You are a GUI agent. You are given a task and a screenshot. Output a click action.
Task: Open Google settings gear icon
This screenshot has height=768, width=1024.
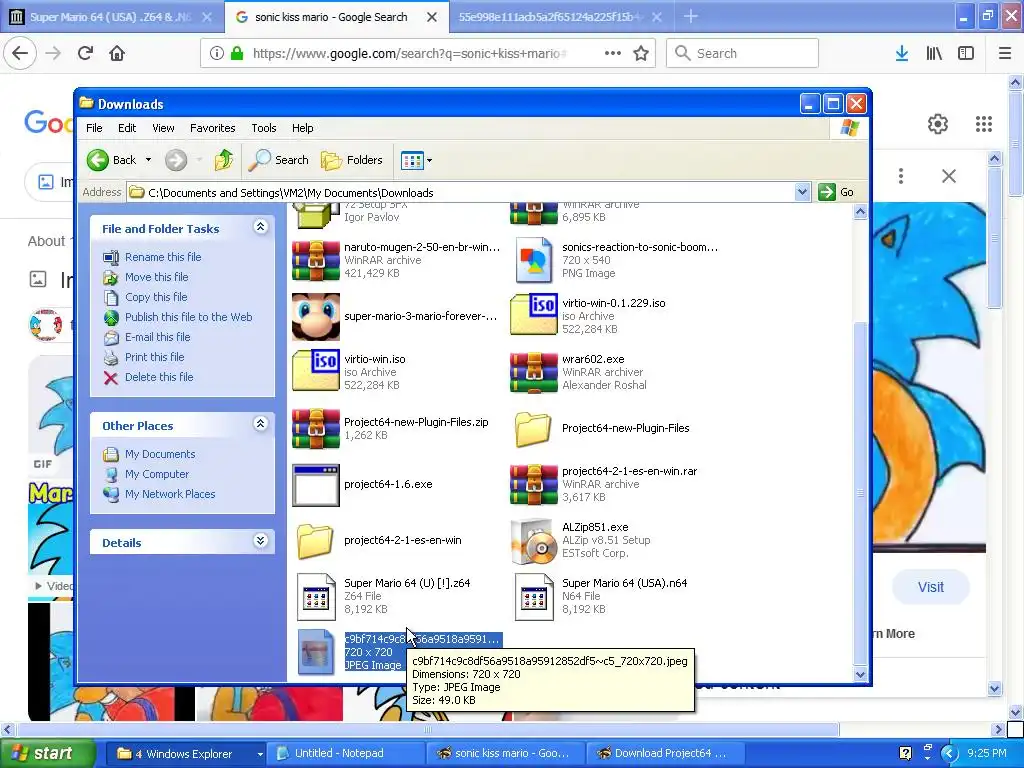tap(938, 124)
